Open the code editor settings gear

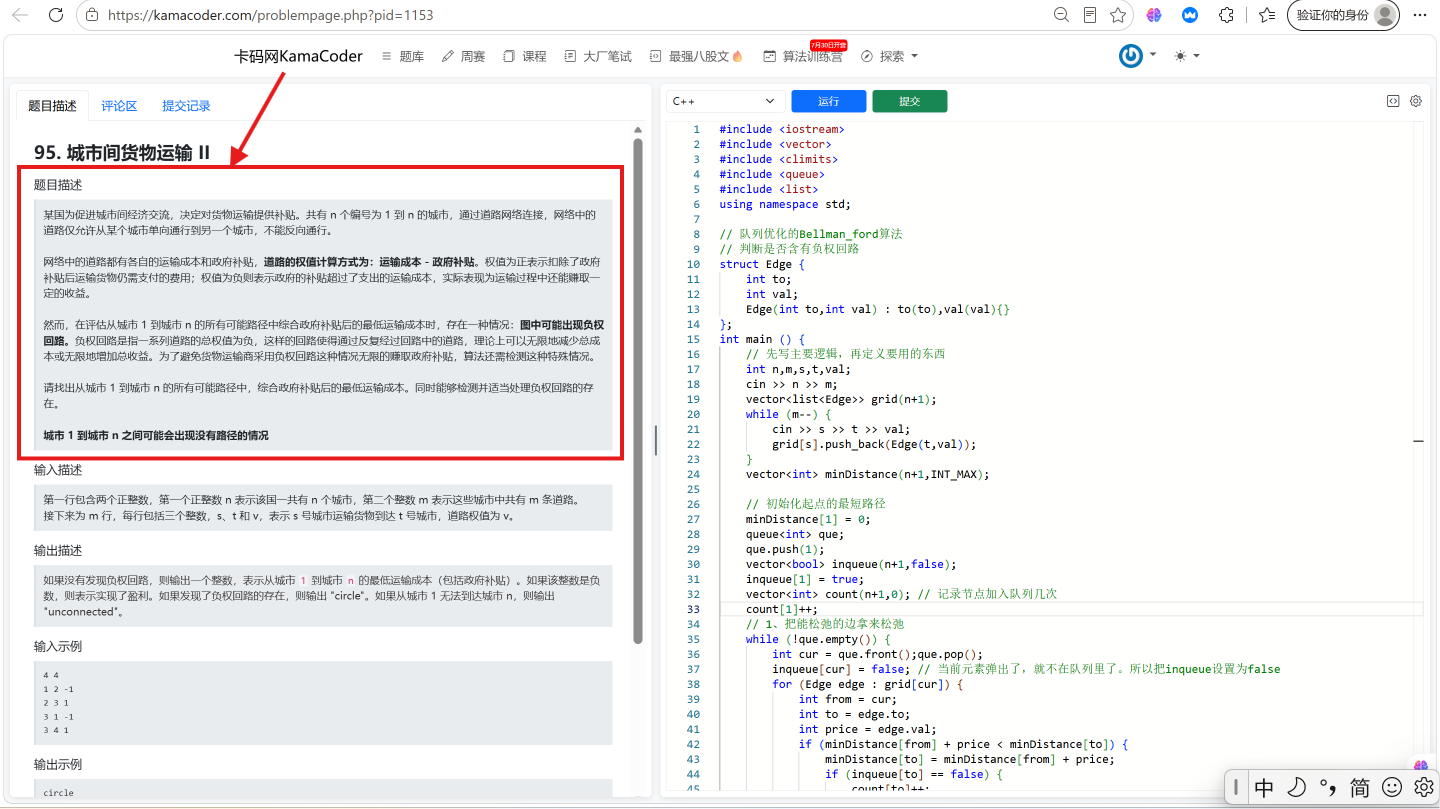1415,101
